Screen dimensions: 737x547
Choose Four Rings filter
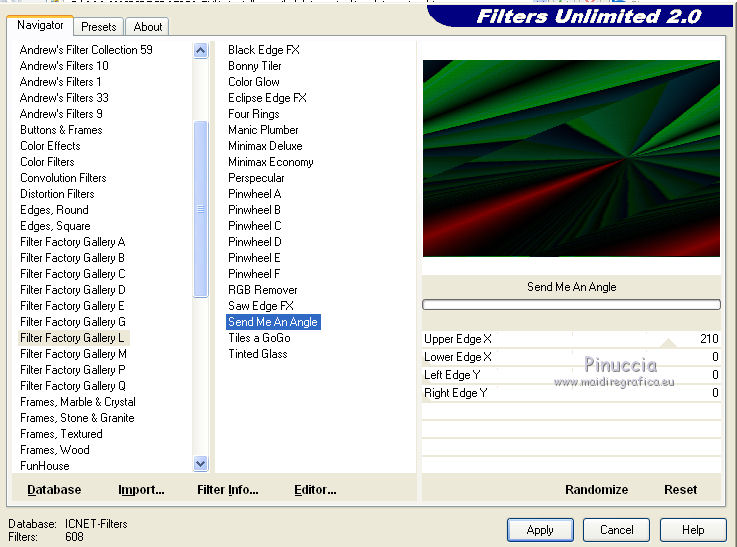point(254,114)
